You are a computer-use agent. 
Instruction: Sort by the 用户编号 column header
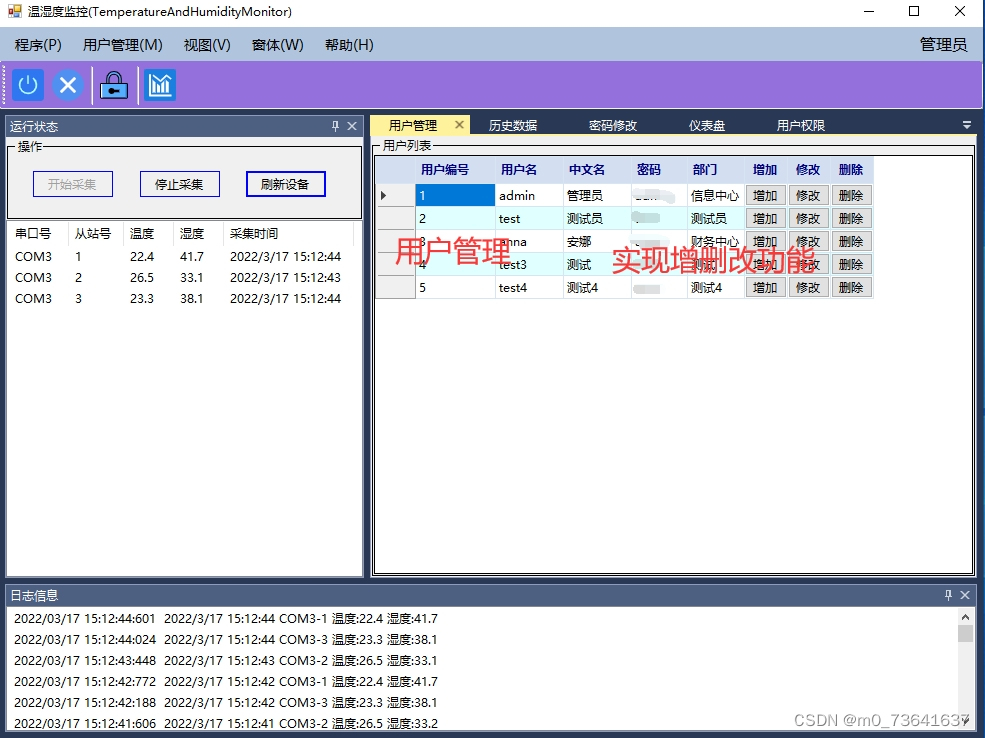tap(455, 170)
